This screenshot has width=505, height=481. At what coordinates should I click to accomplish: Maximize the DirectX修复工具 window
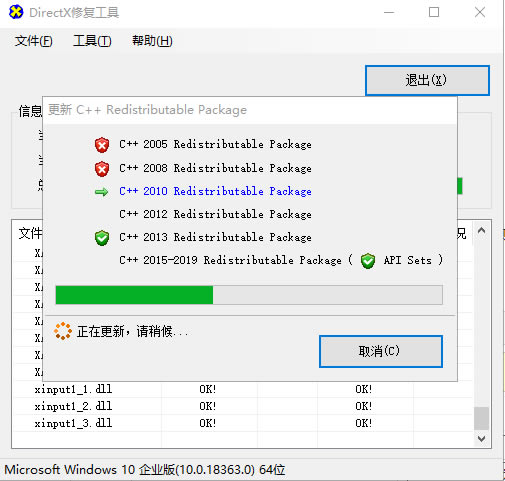click(434, 13)
